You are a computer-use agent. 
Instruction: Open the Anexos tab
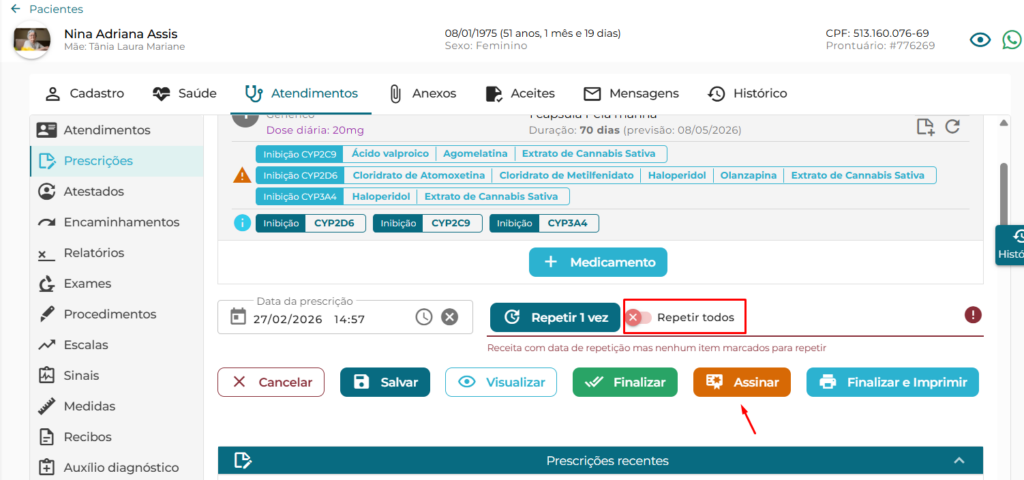coord(422,93)
